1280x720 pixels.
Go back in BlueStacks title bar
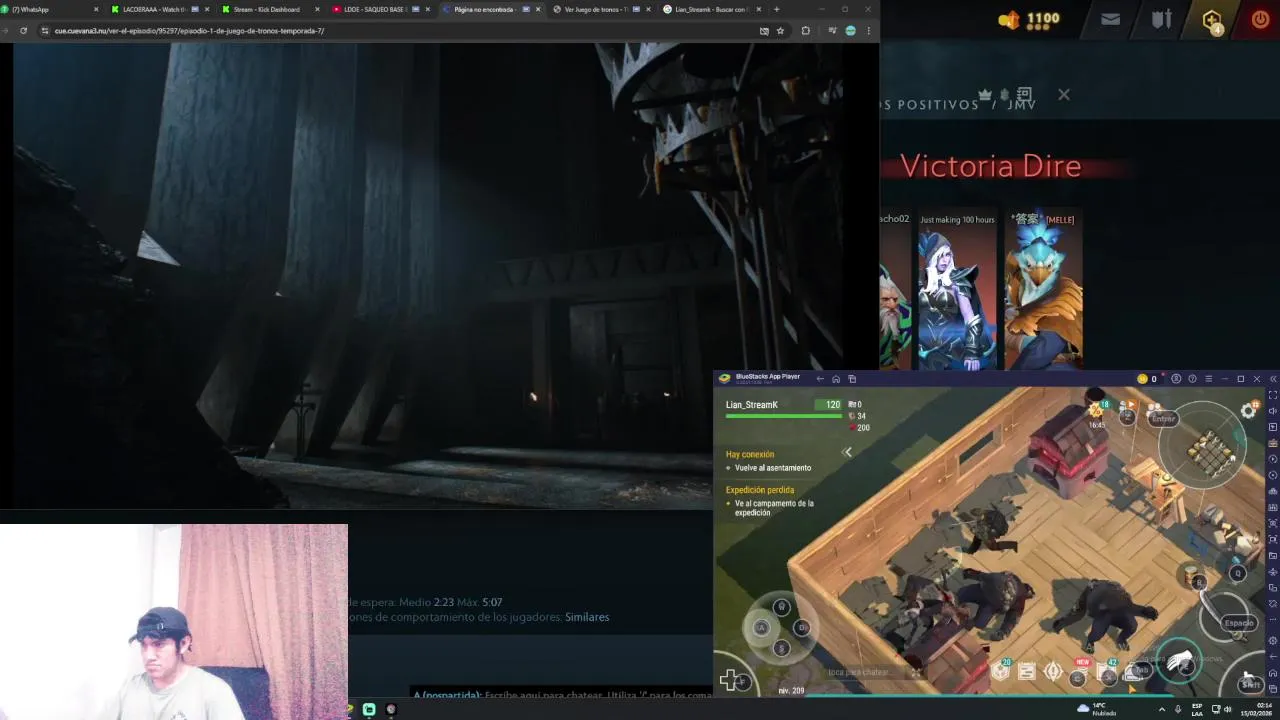point(820,379)
